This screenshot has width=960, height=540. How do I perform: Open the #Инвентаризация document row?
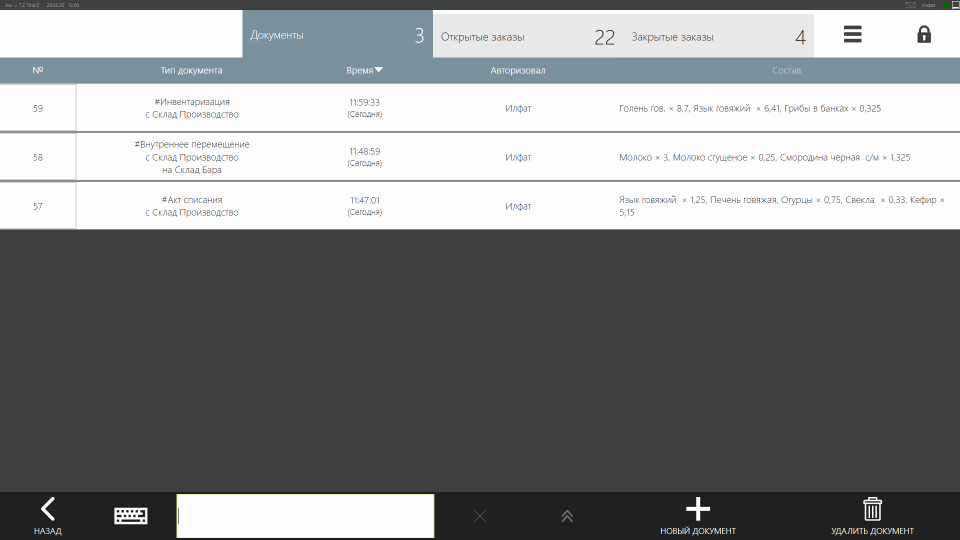[192, 108]
